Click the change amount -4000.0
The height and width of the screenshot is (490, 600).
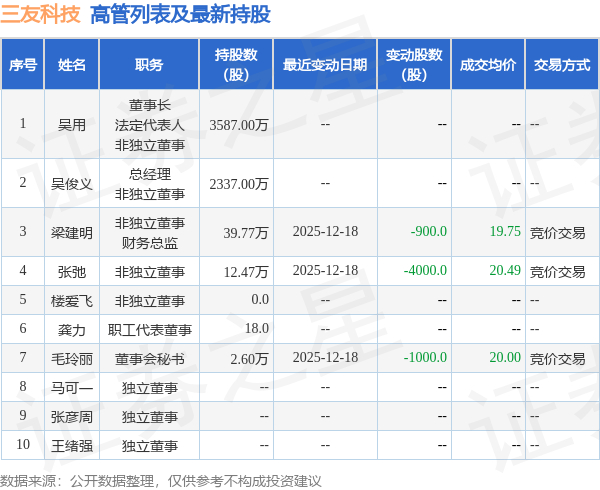click(425, 270)
